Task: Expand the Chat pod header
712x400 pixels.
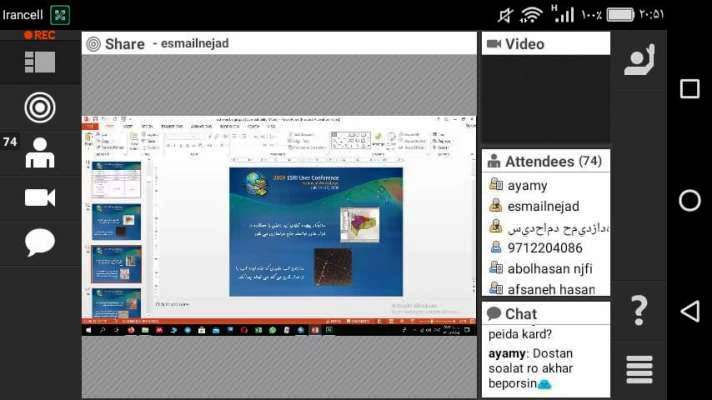Action: pyautogui.click(x=545, y=313)
